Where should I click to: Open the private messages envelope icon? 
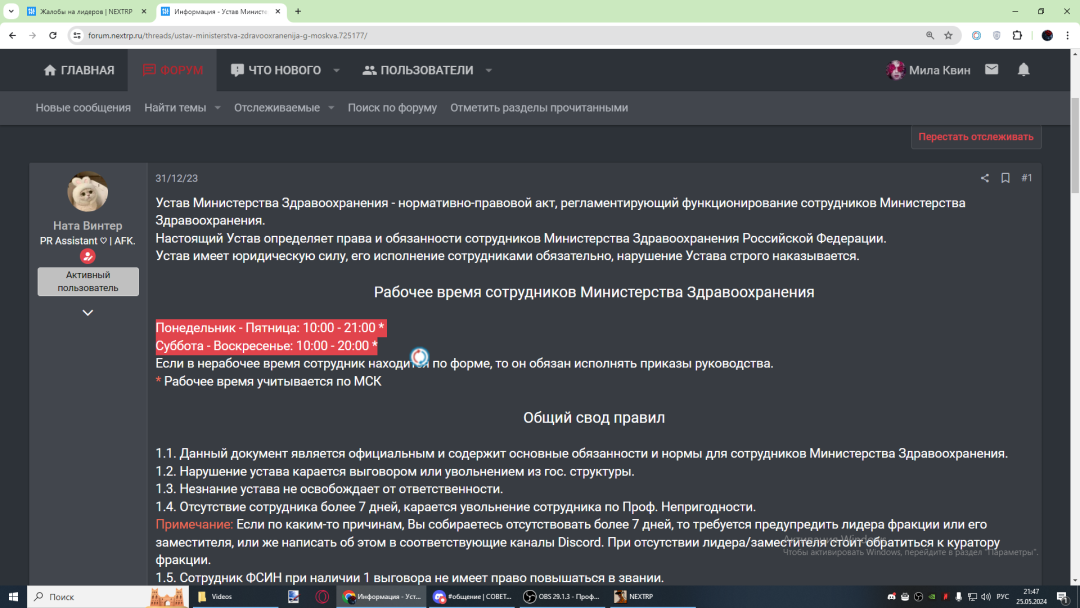[991, 70]
